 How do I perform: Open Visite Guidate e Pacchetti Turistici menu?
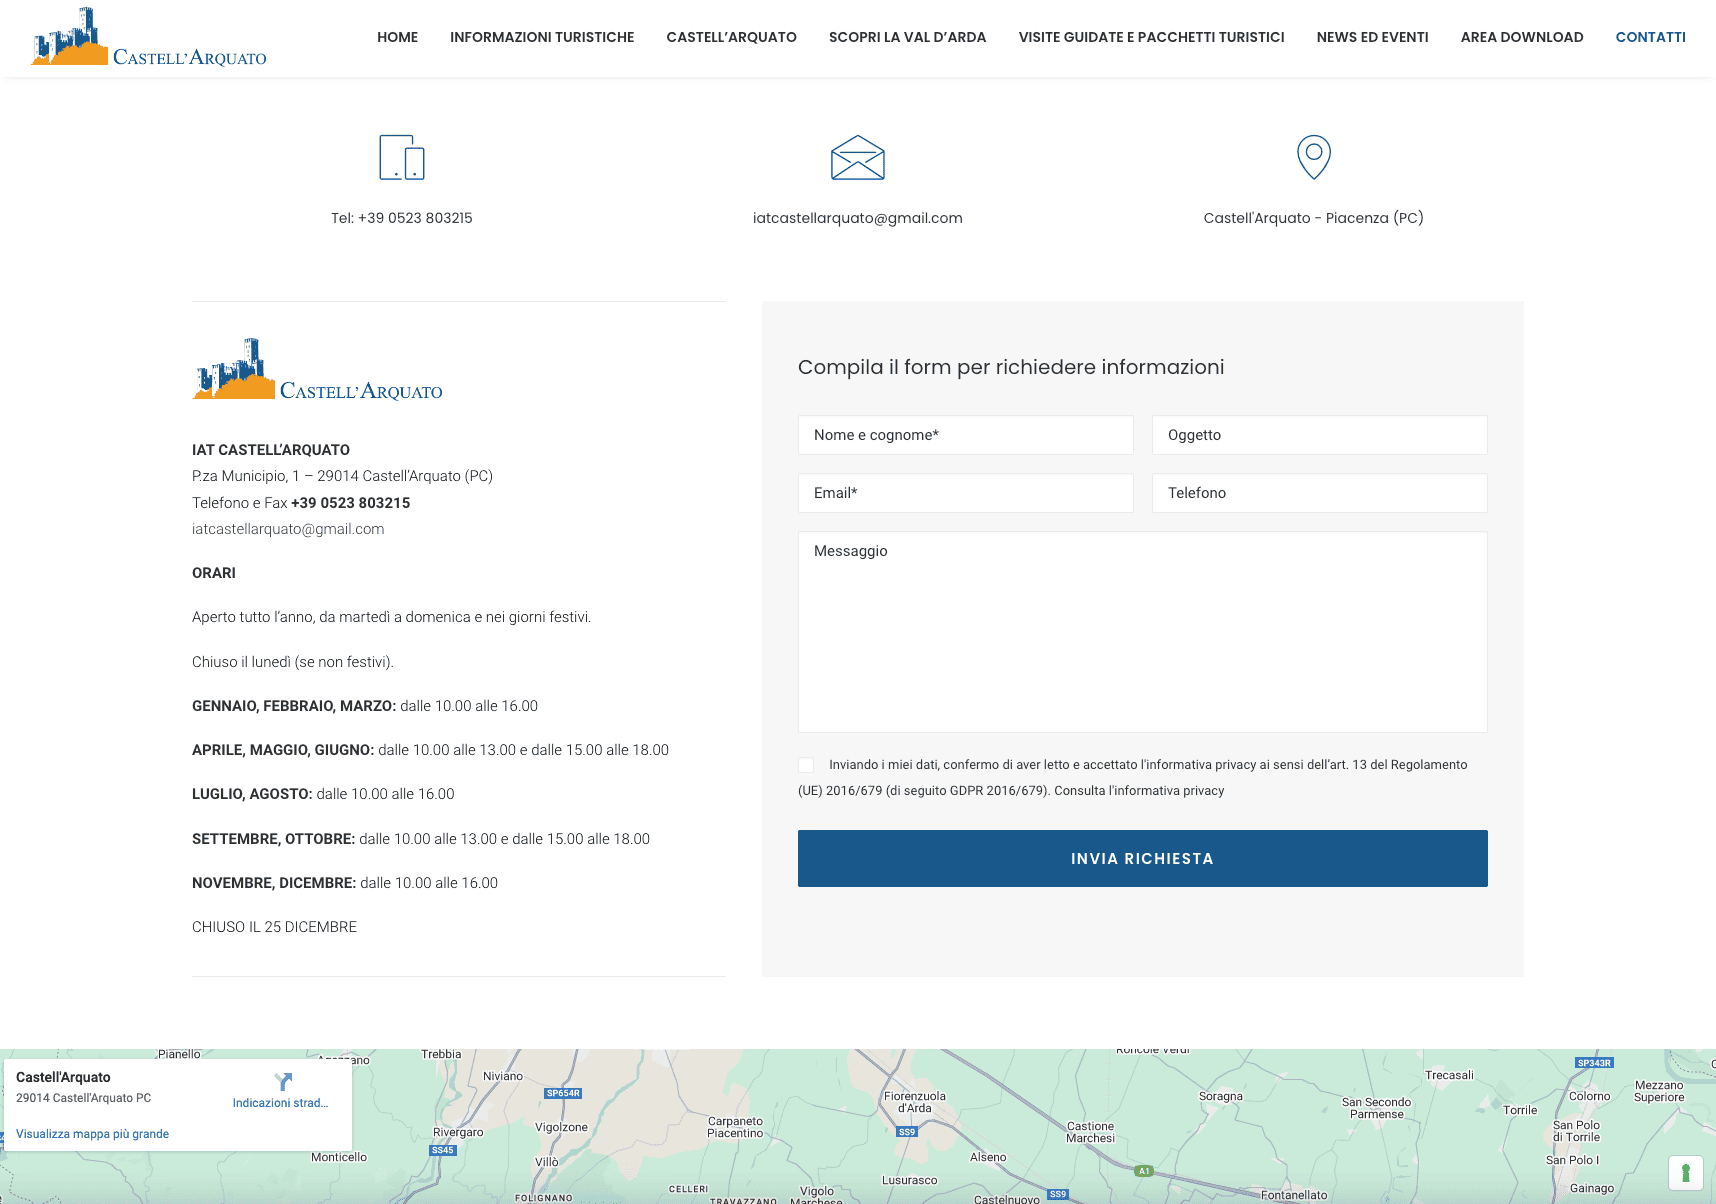1151,37
